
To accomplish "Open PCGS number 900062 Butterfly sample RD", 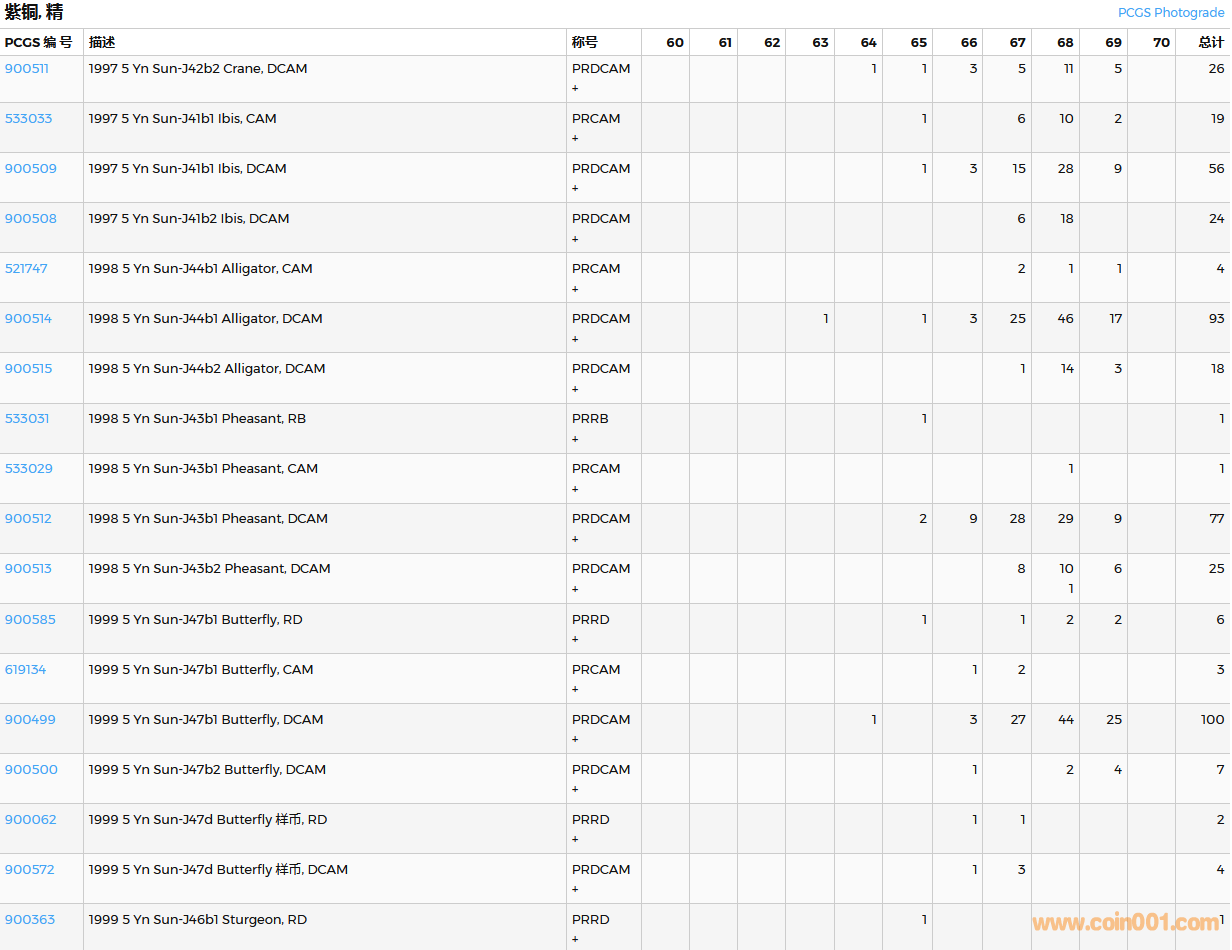I will pyautogui.click(x=31, y=820).
